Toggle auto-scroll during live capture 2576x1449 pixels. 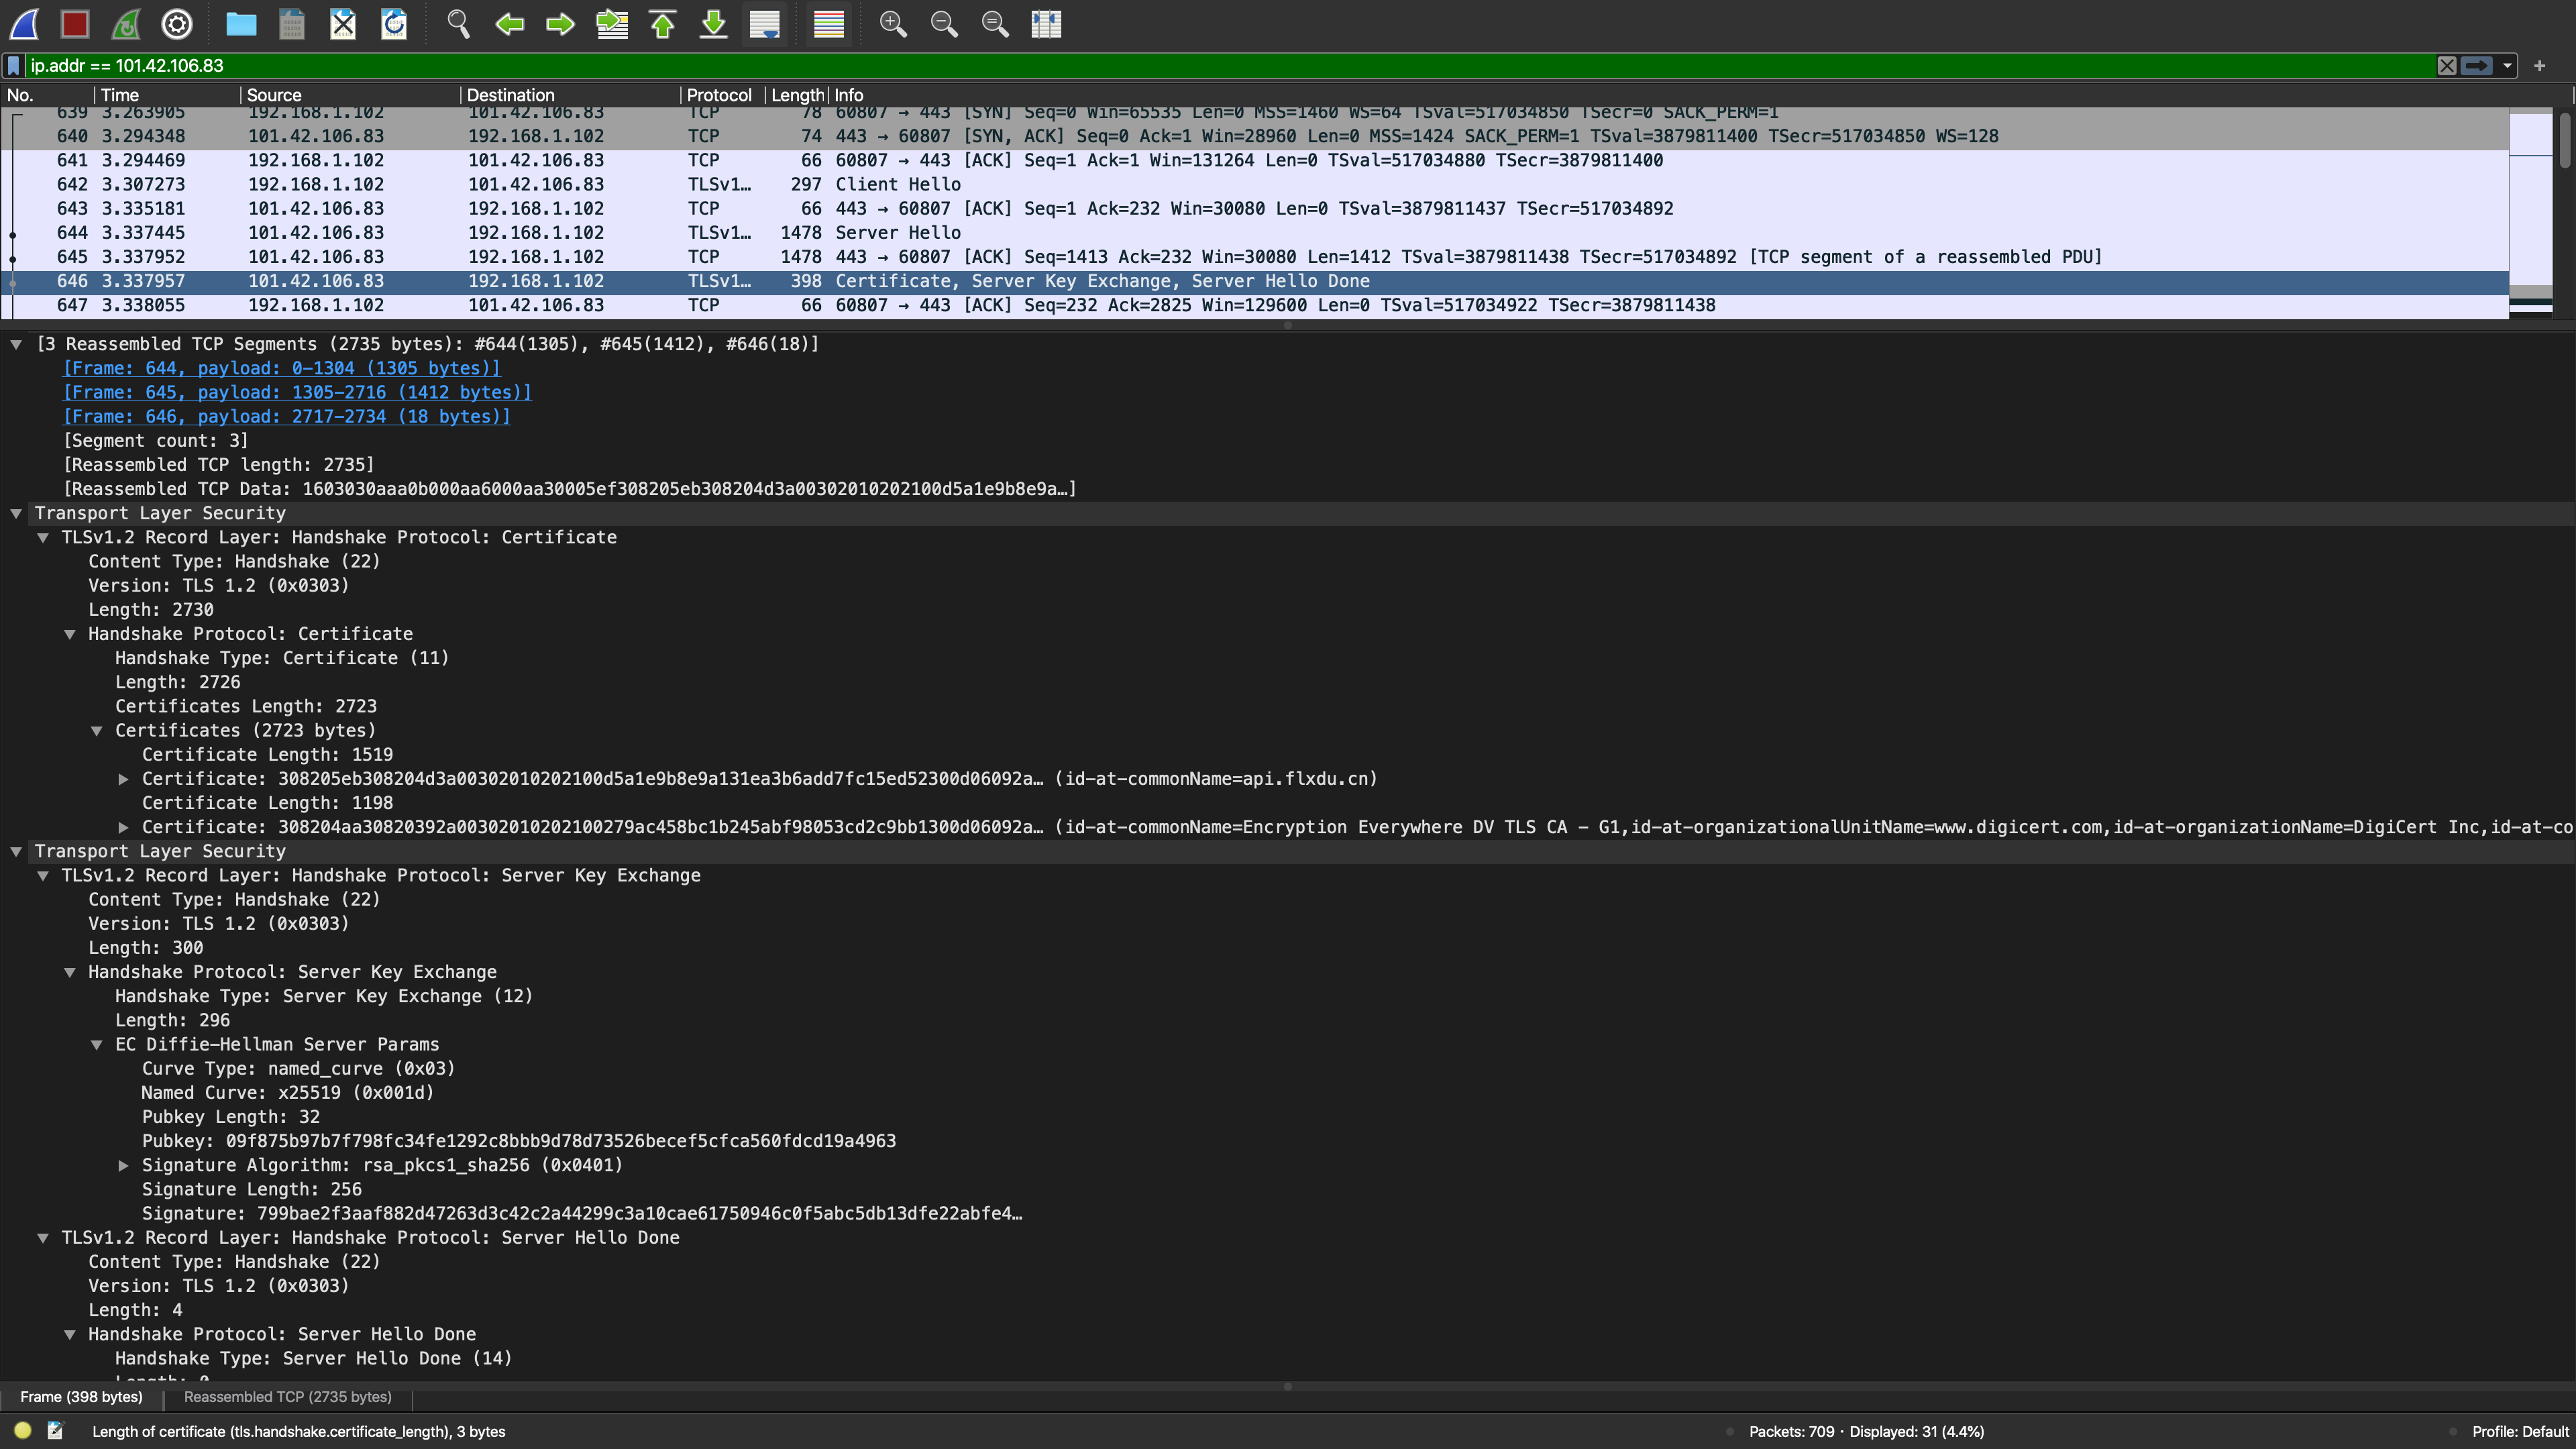765,24
